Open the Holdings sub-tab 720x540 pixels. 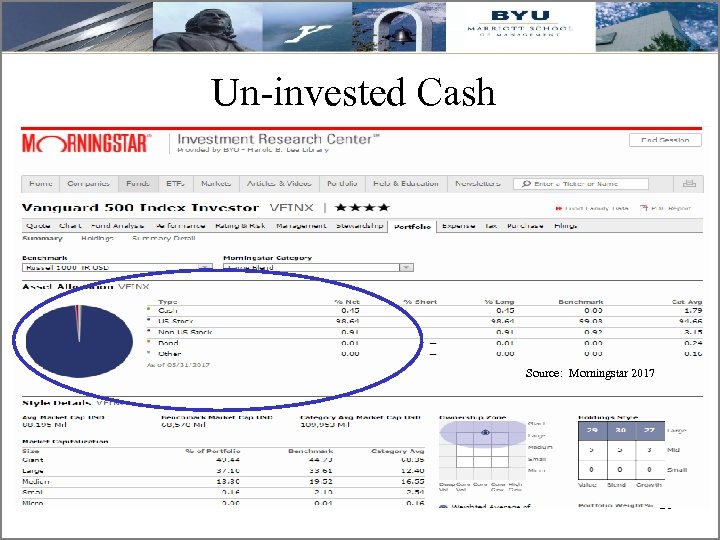coord(97,238)
